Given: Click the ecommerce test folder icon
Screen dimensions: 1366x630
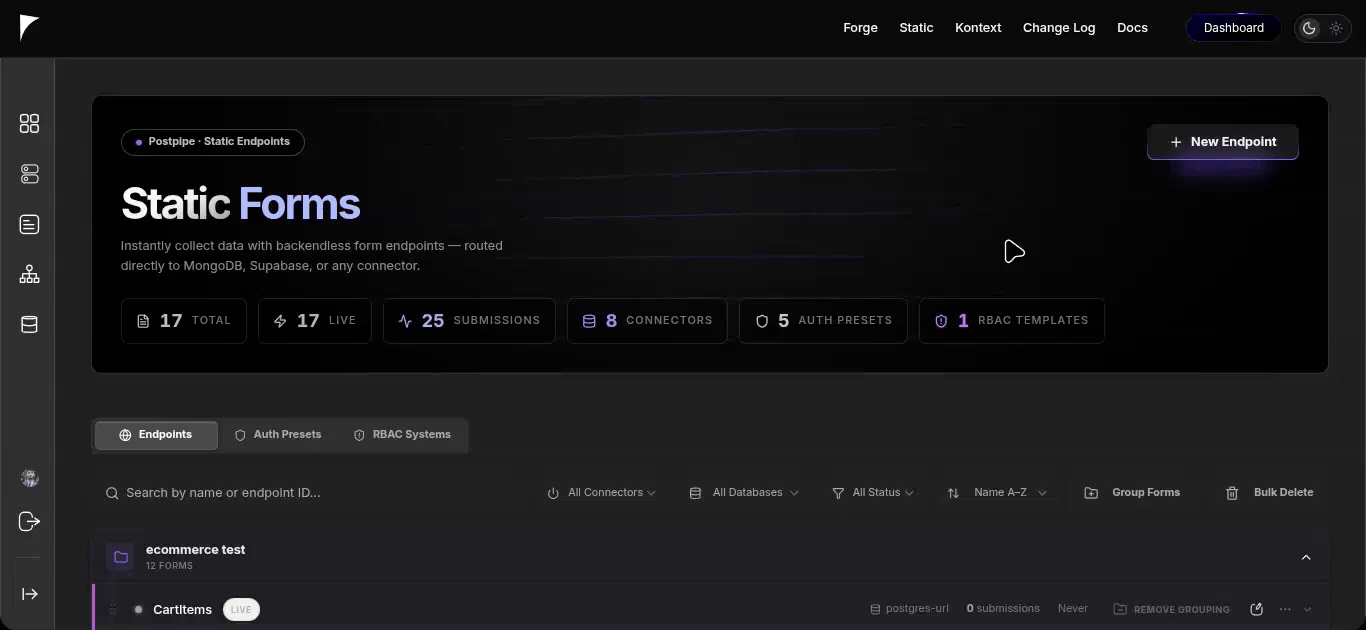Looking at the screenshot, I should (120, 557).
